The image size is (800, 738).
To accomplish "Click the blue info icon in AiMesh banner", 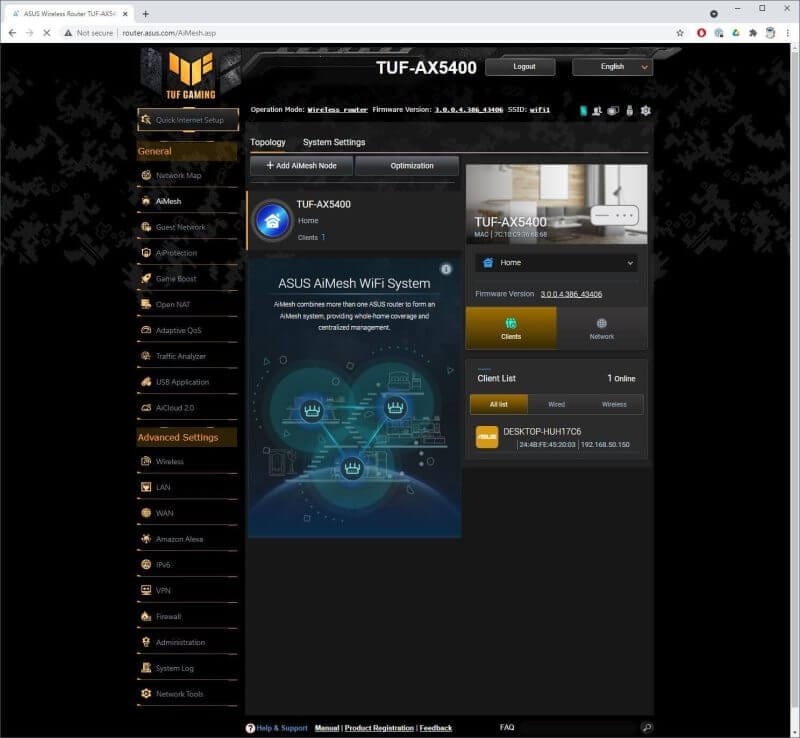I will point(446,269).
